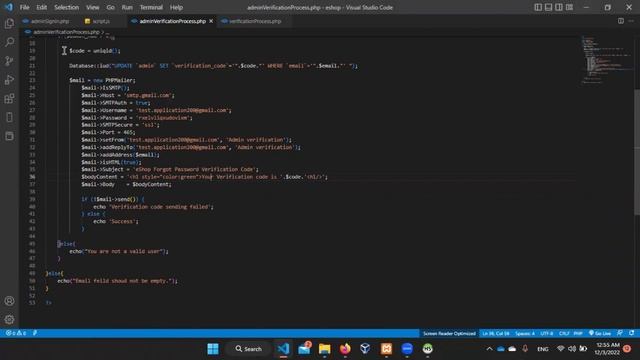The width and height of the screenshot is (640, 360).
Task: Open VirtualBox icon in taskbar
Action: click(365, 349)
